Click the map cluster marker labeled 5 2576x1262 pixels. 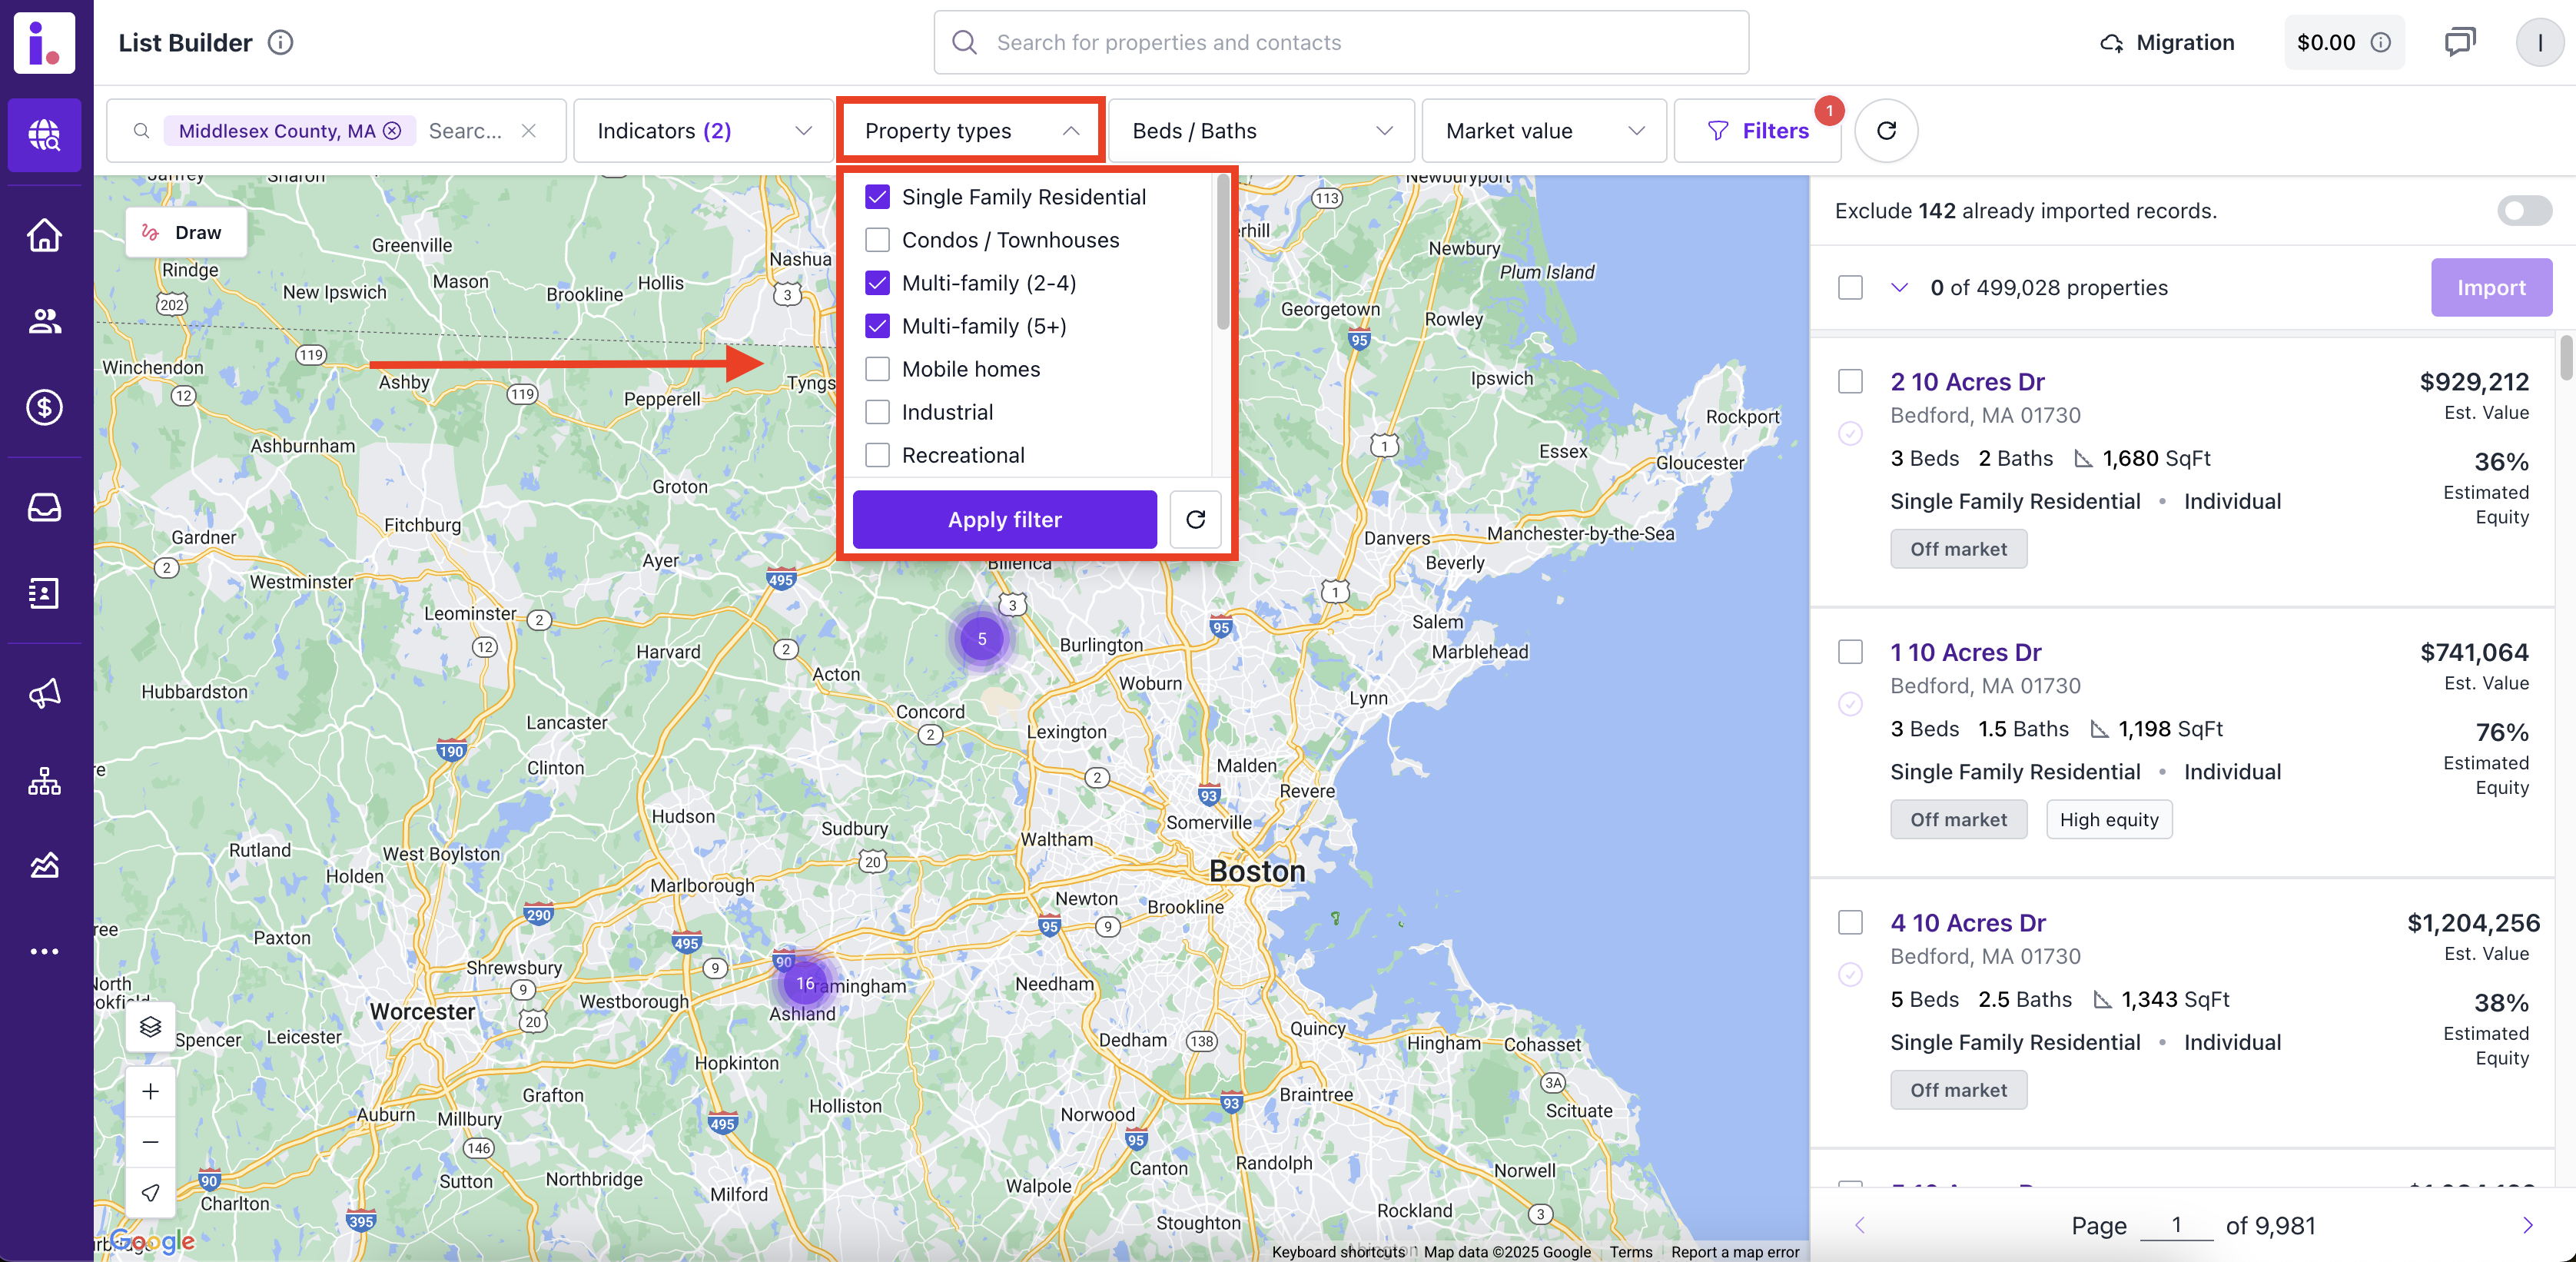click(x=981, y=639)
